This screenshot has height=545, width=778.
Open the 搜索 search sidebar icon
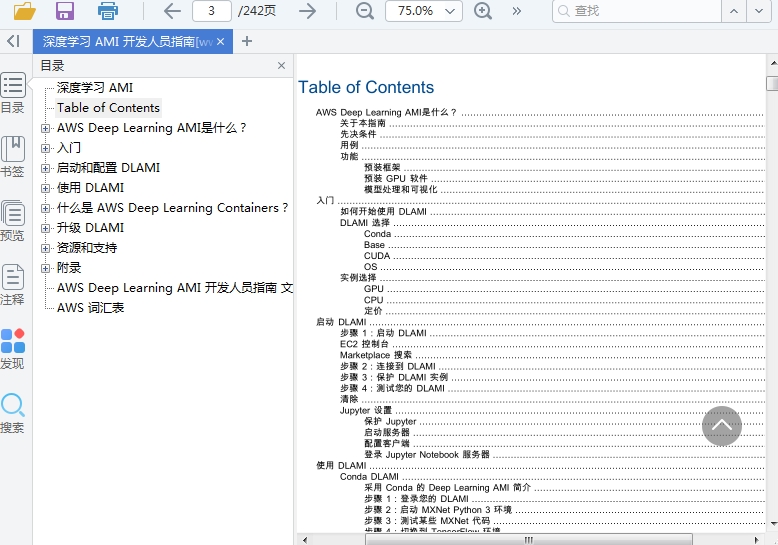[x=12, y=413]
